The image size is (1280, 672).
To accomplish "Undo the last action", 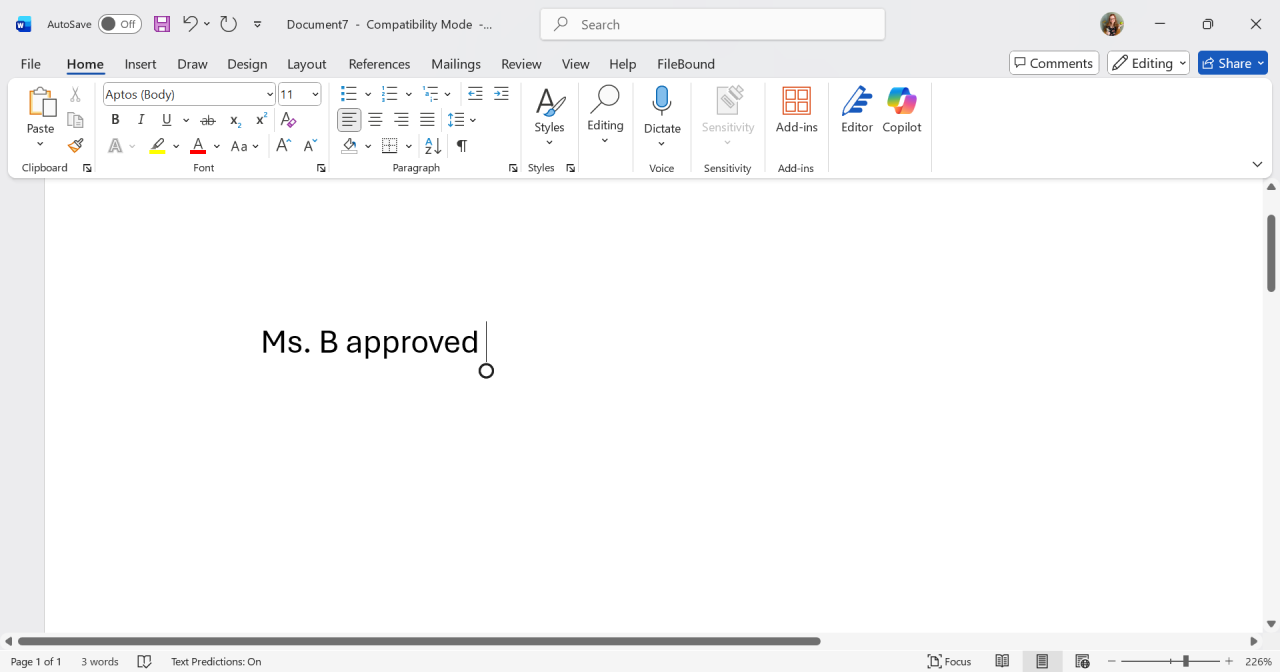I will [x=189, y=24].
